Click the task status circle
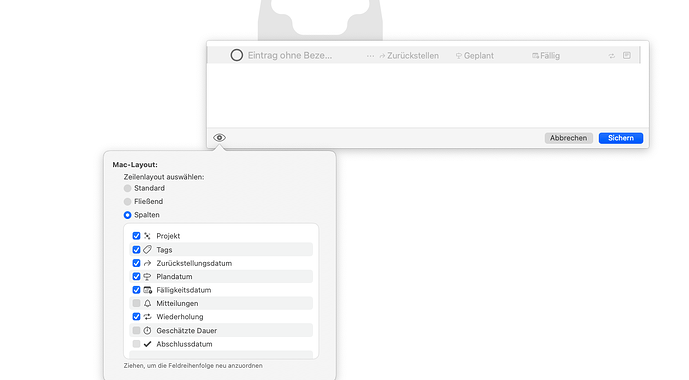The width and height of the screenshot is (689, 380). pos(237,55)
